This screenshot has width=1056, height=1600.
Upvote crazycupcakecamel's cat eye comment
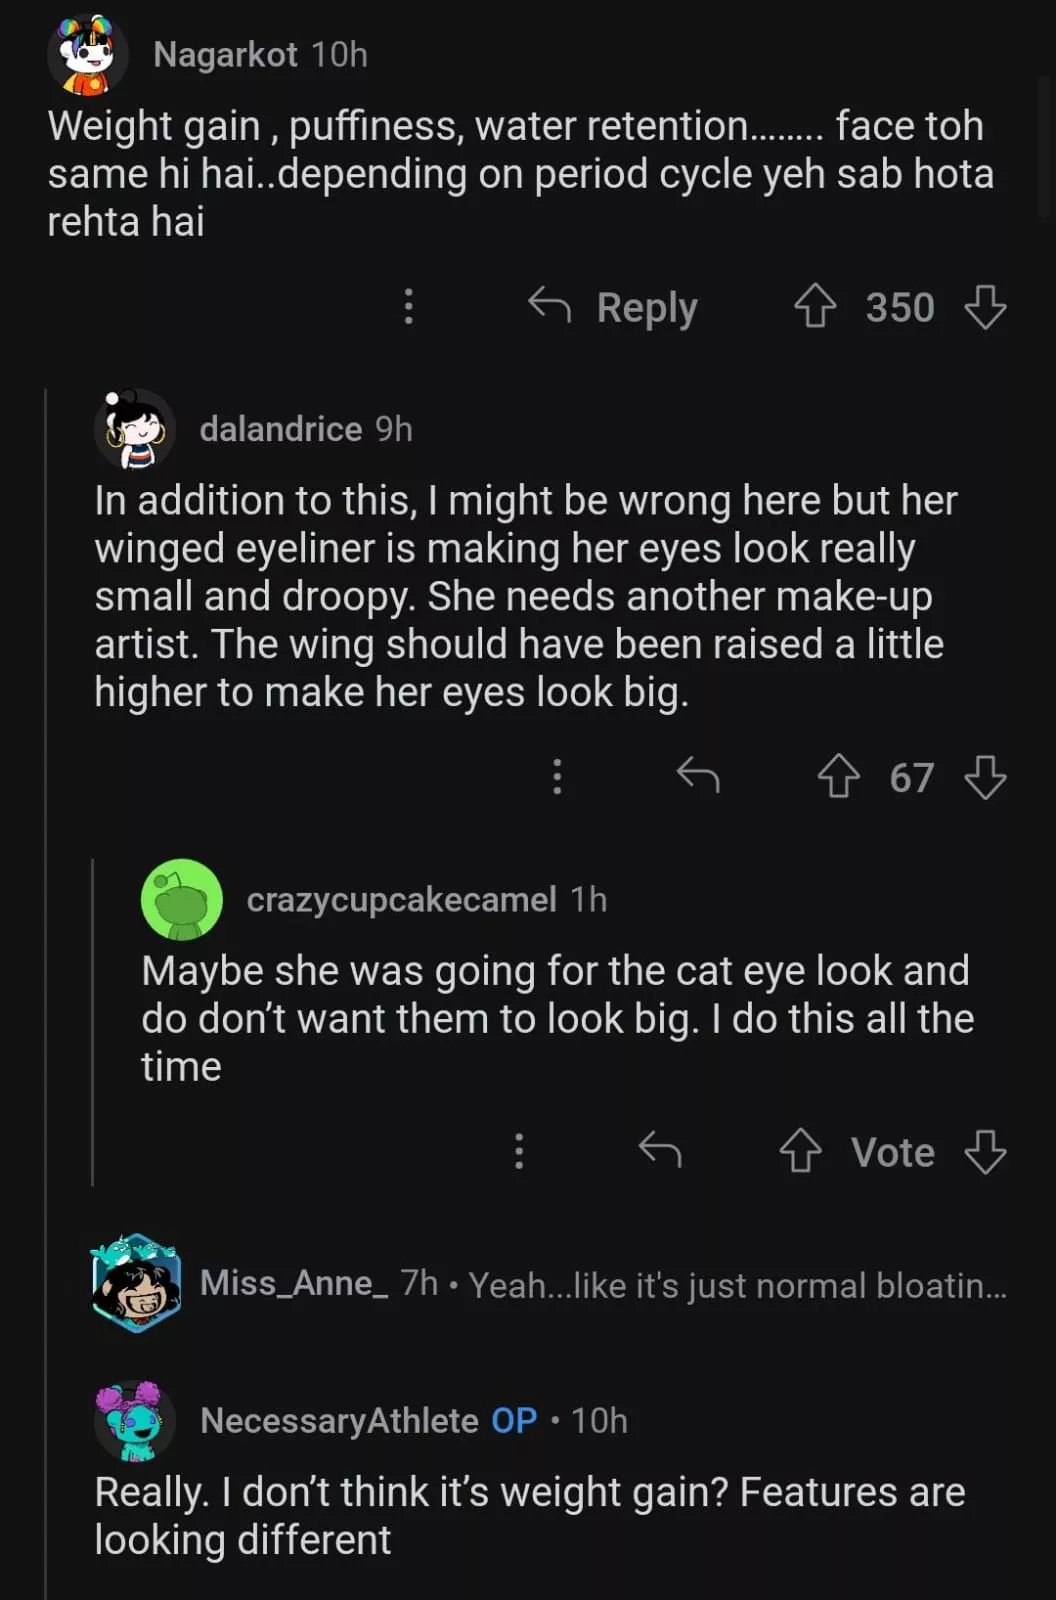point(800,1151)
